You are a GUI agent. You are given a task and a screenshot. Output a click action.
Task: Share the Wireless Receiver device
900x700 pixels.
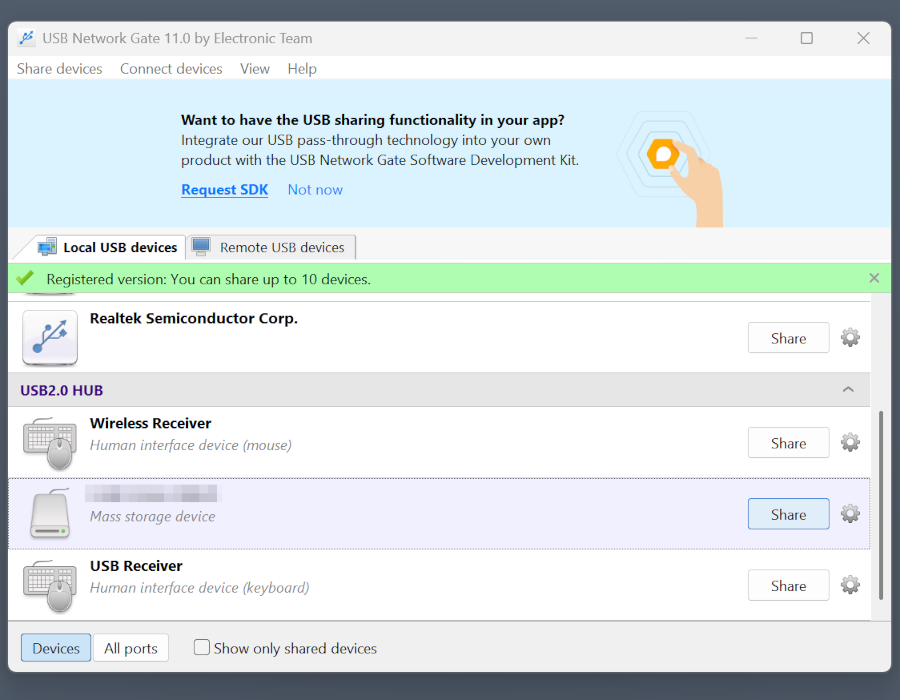788,443
